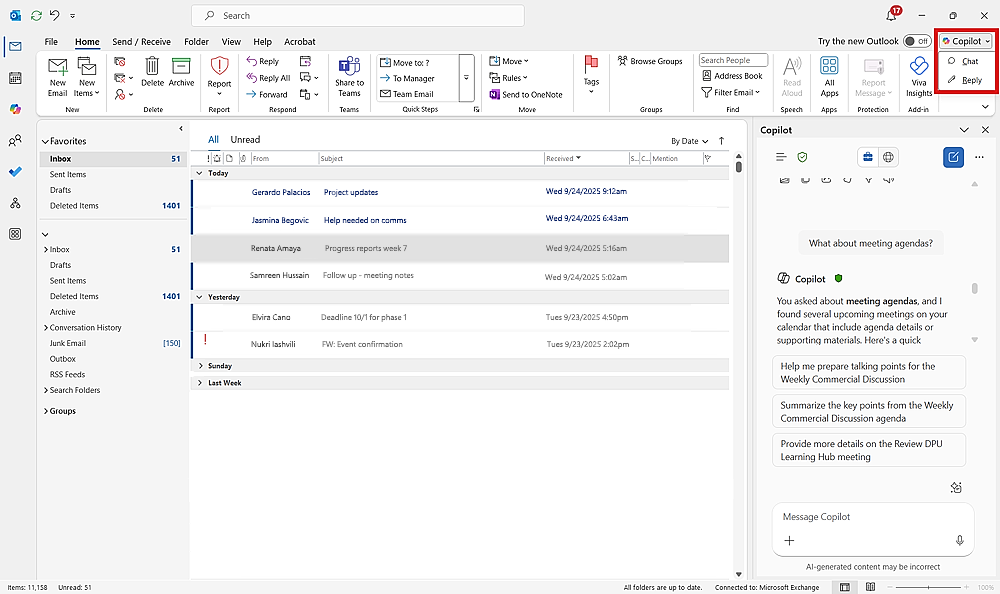Switch to Unread messages filter
1000x594 pixels.
click(x=245, y=140)
